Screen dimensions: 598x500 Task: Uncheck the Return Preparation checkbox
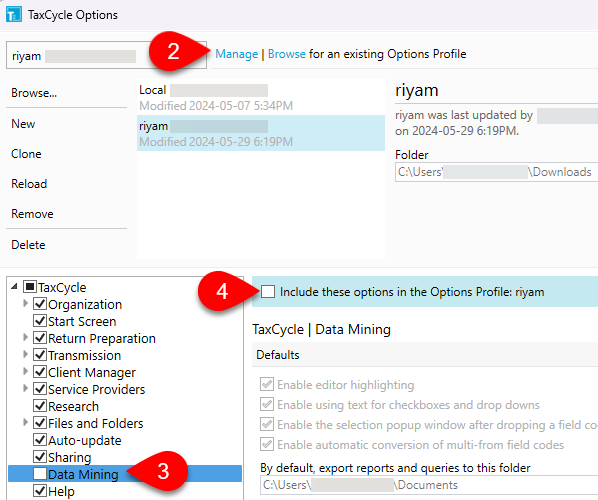click(x=40, y=338)
